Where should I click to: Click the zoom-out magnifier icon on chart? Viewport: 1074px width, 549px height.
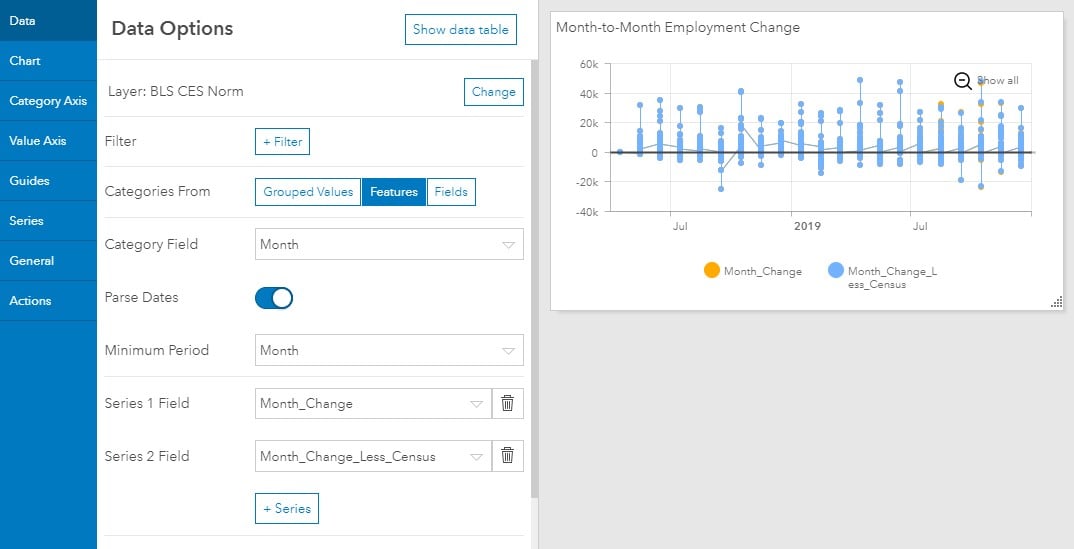(x=963, y=81)
